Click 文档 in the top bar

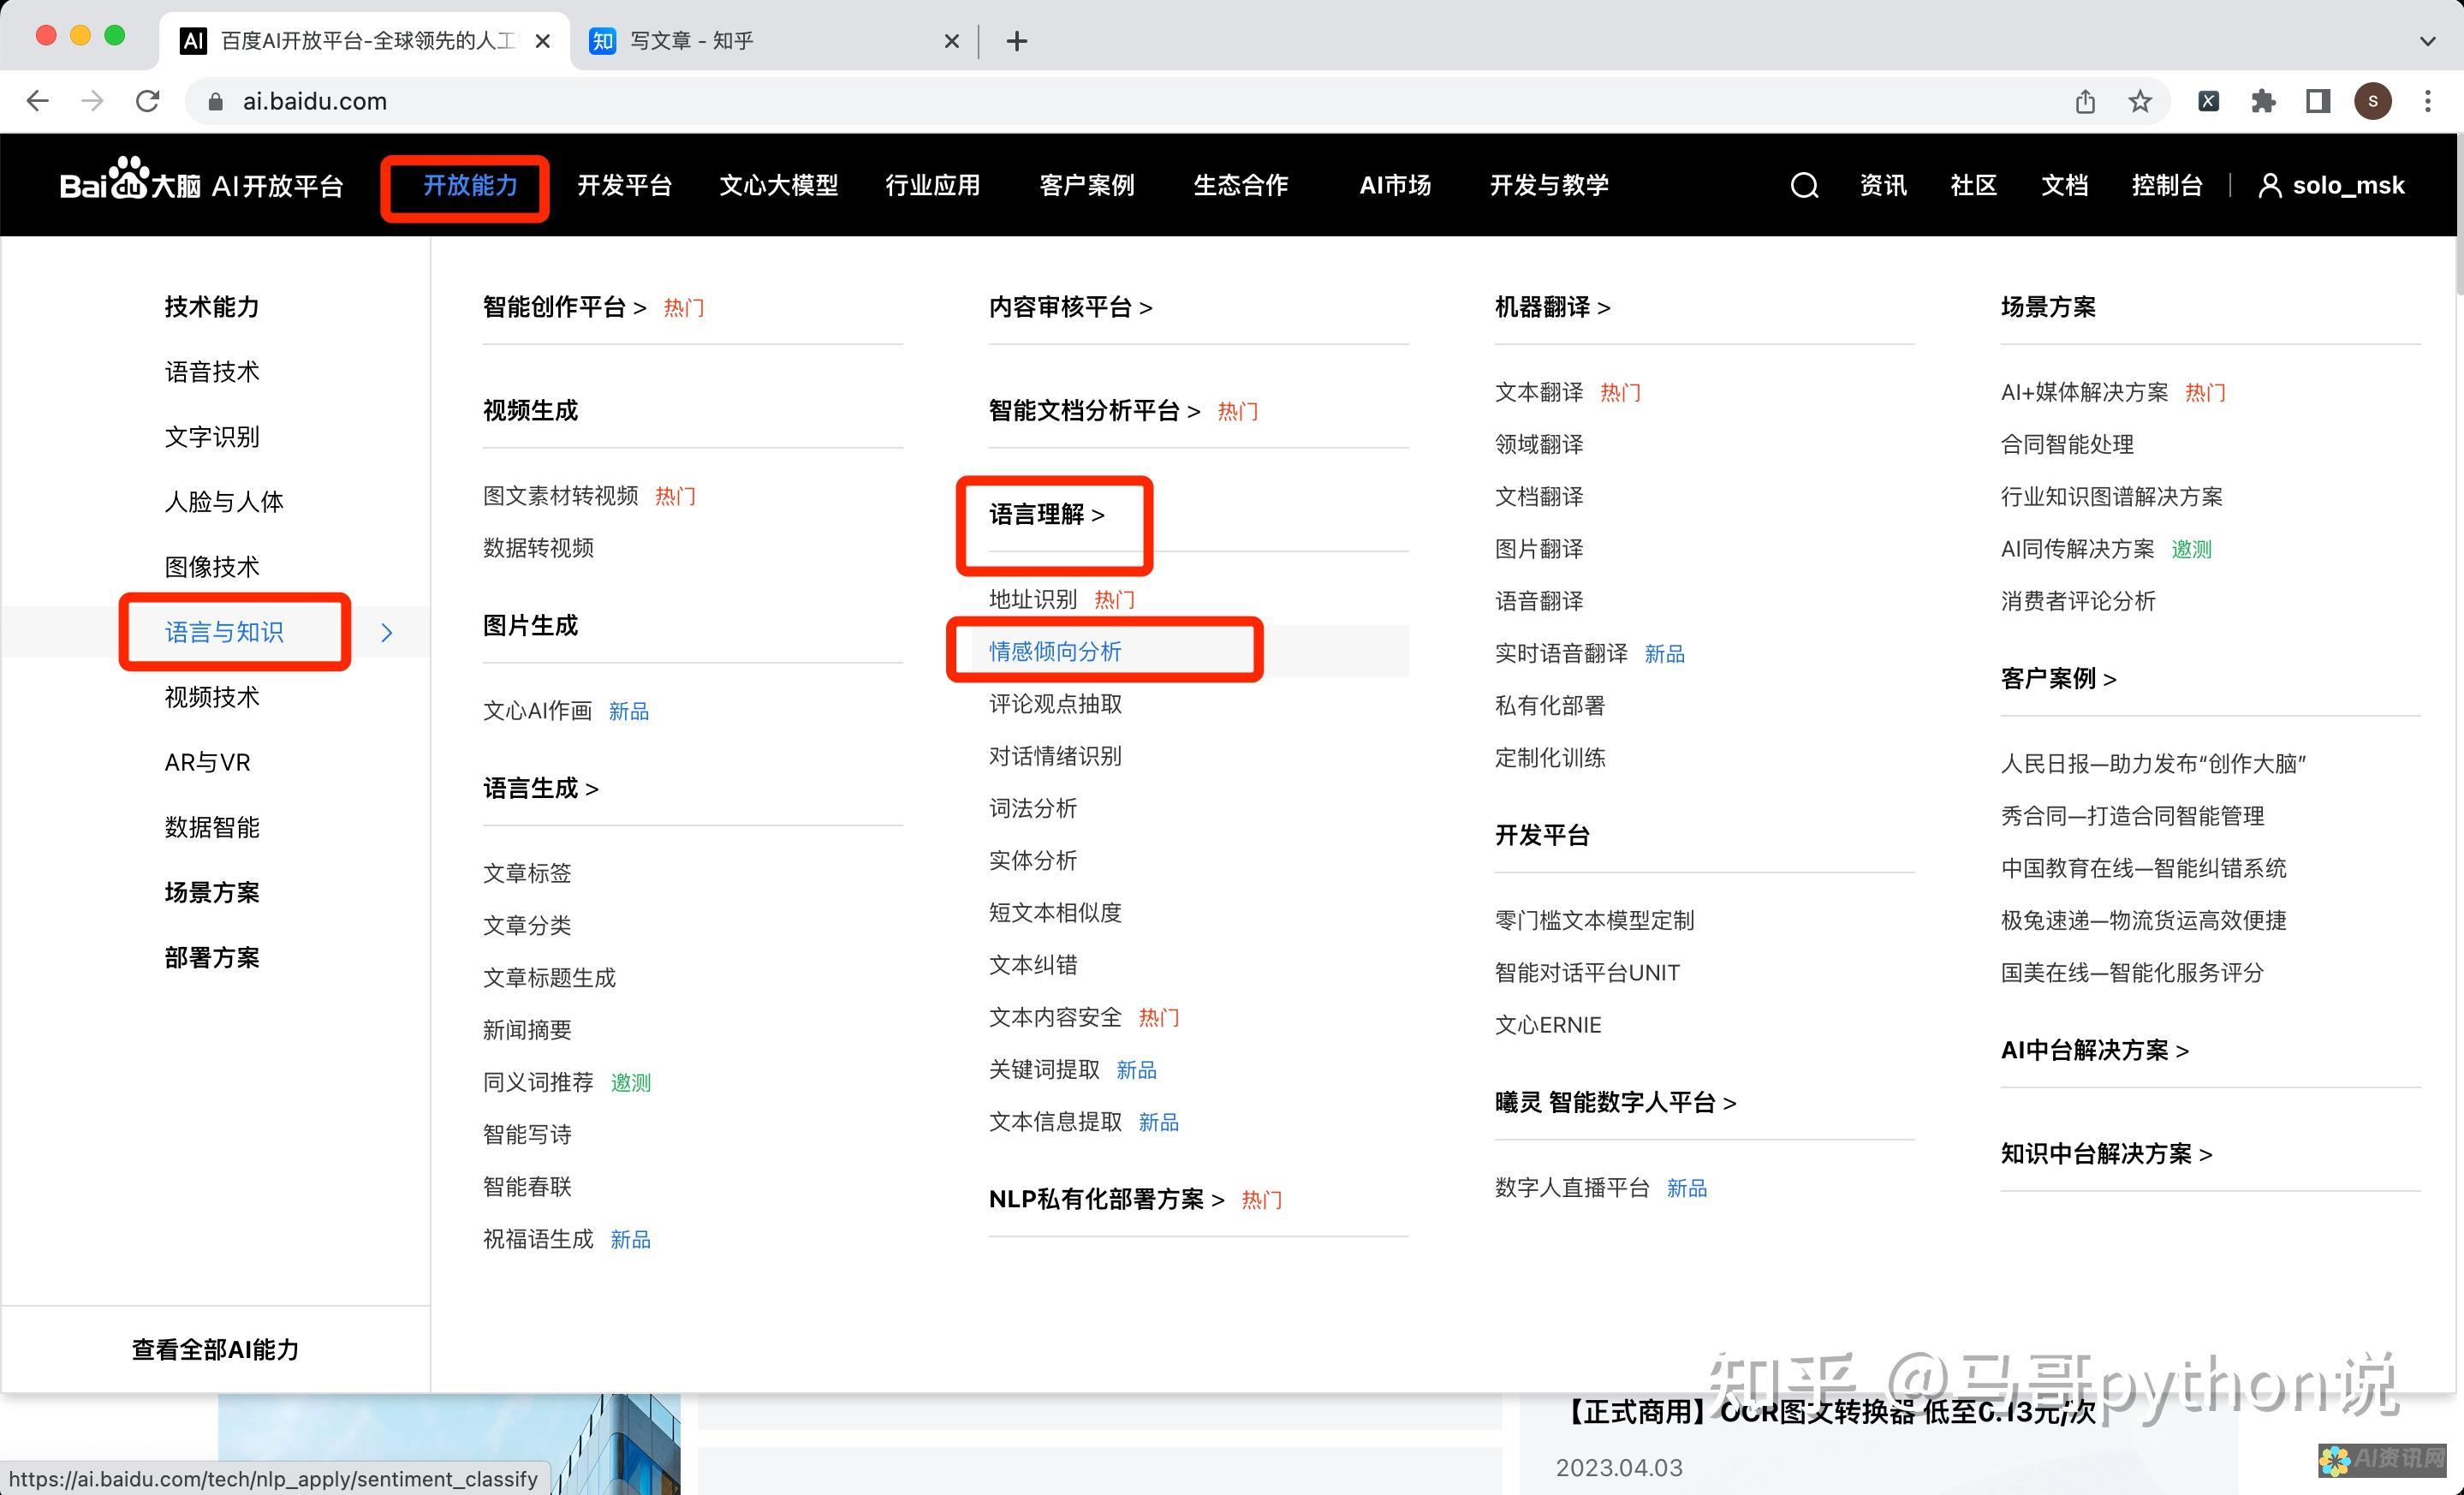(2064, 185)
